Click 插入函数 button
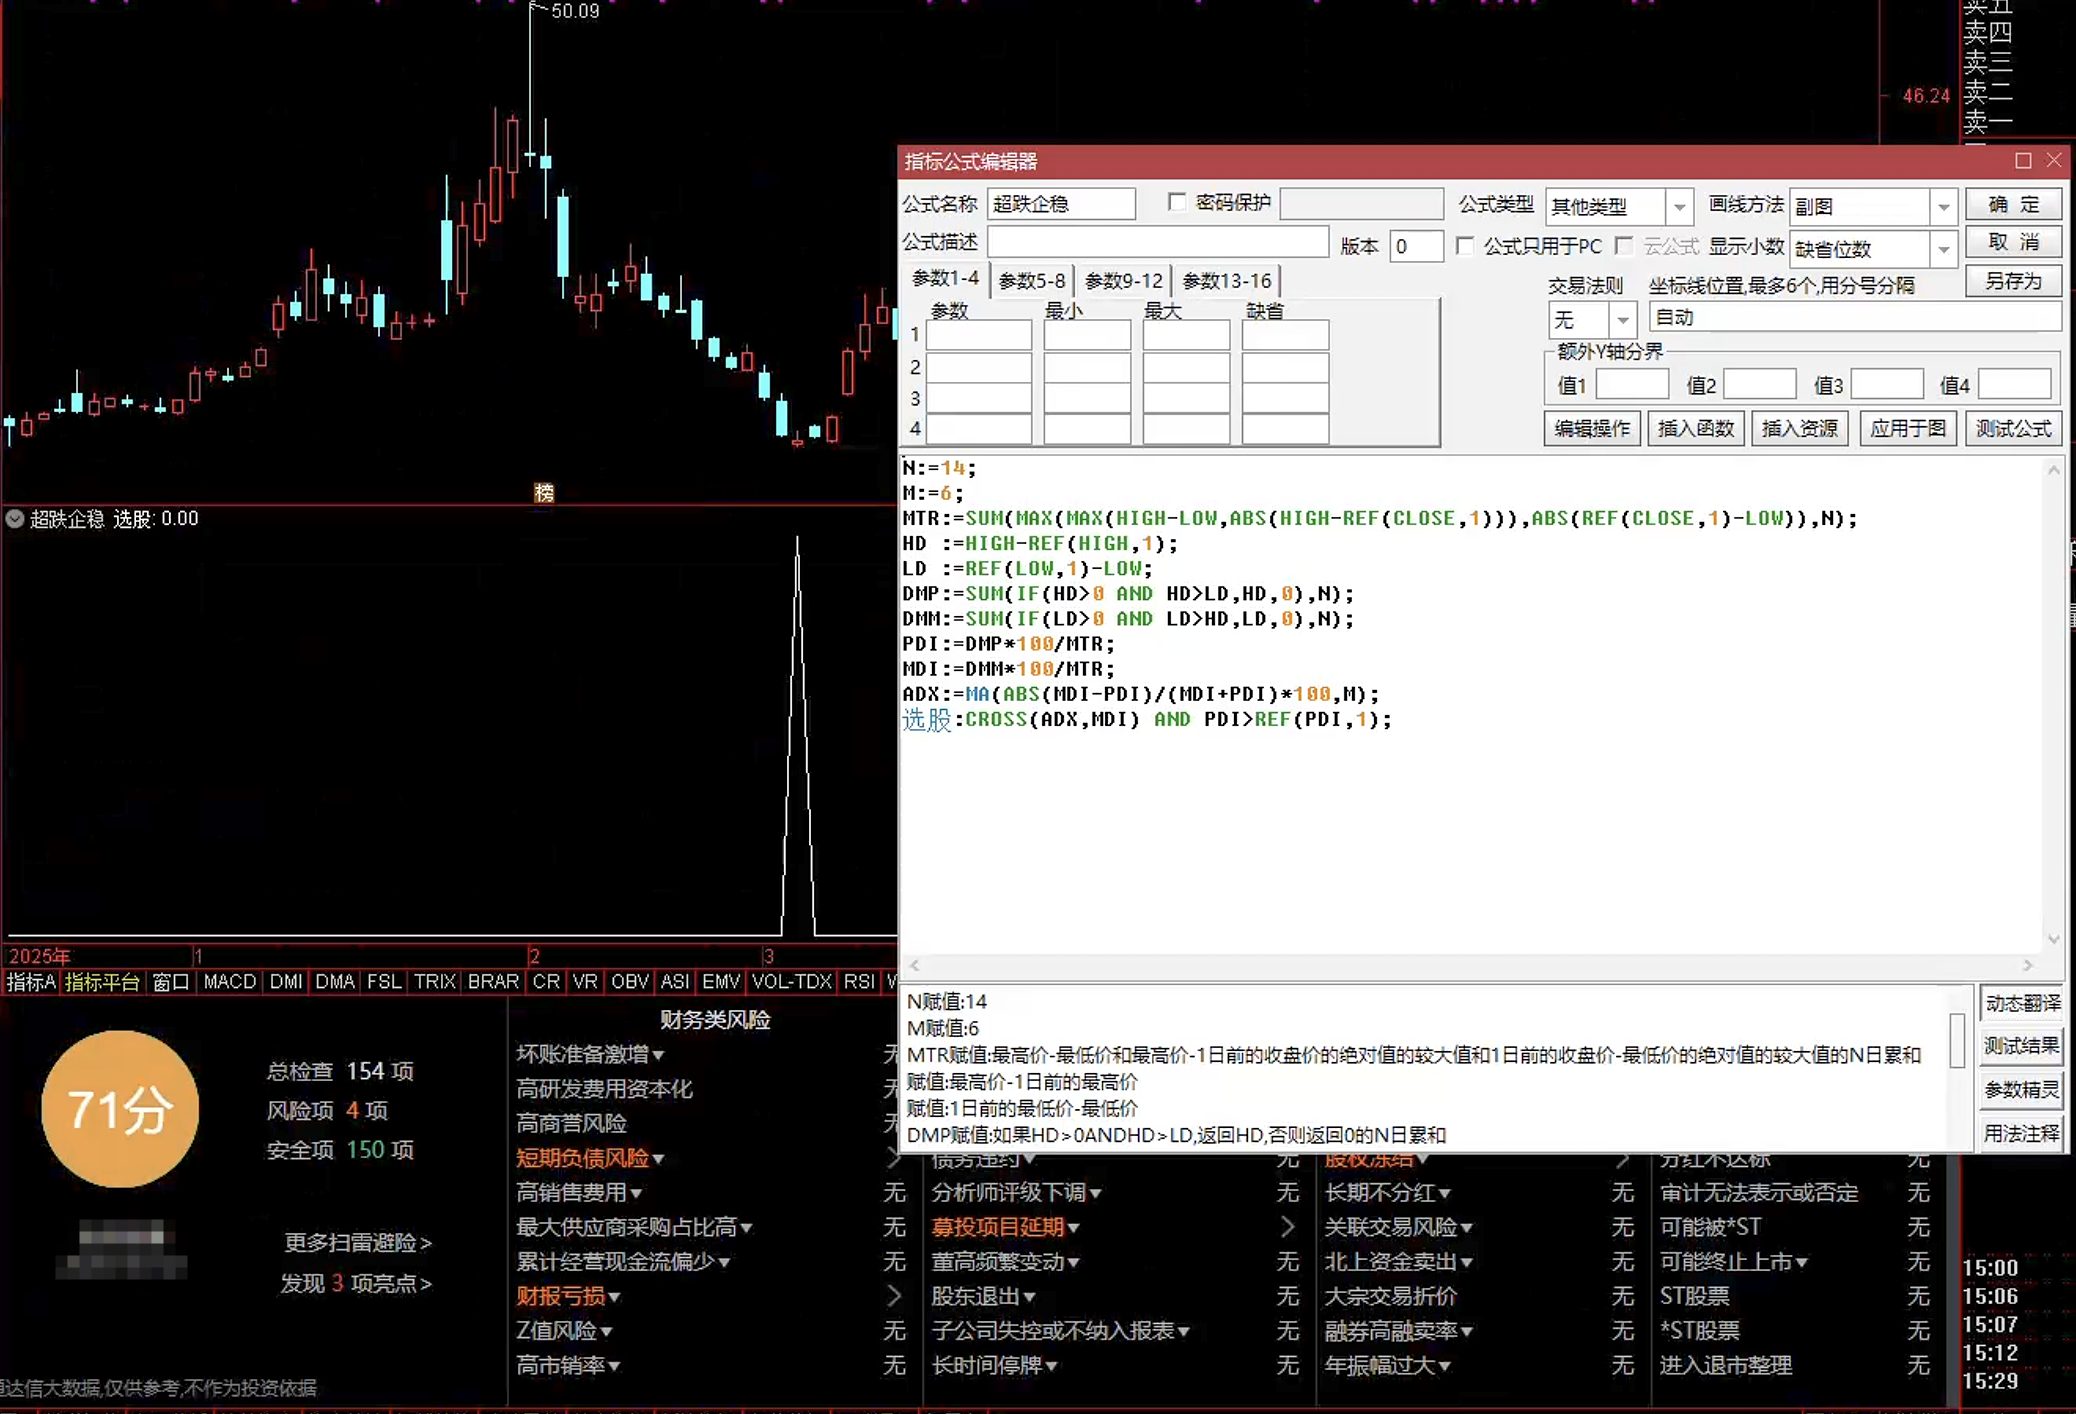 pyautogui.click(x=1696, y=428)
